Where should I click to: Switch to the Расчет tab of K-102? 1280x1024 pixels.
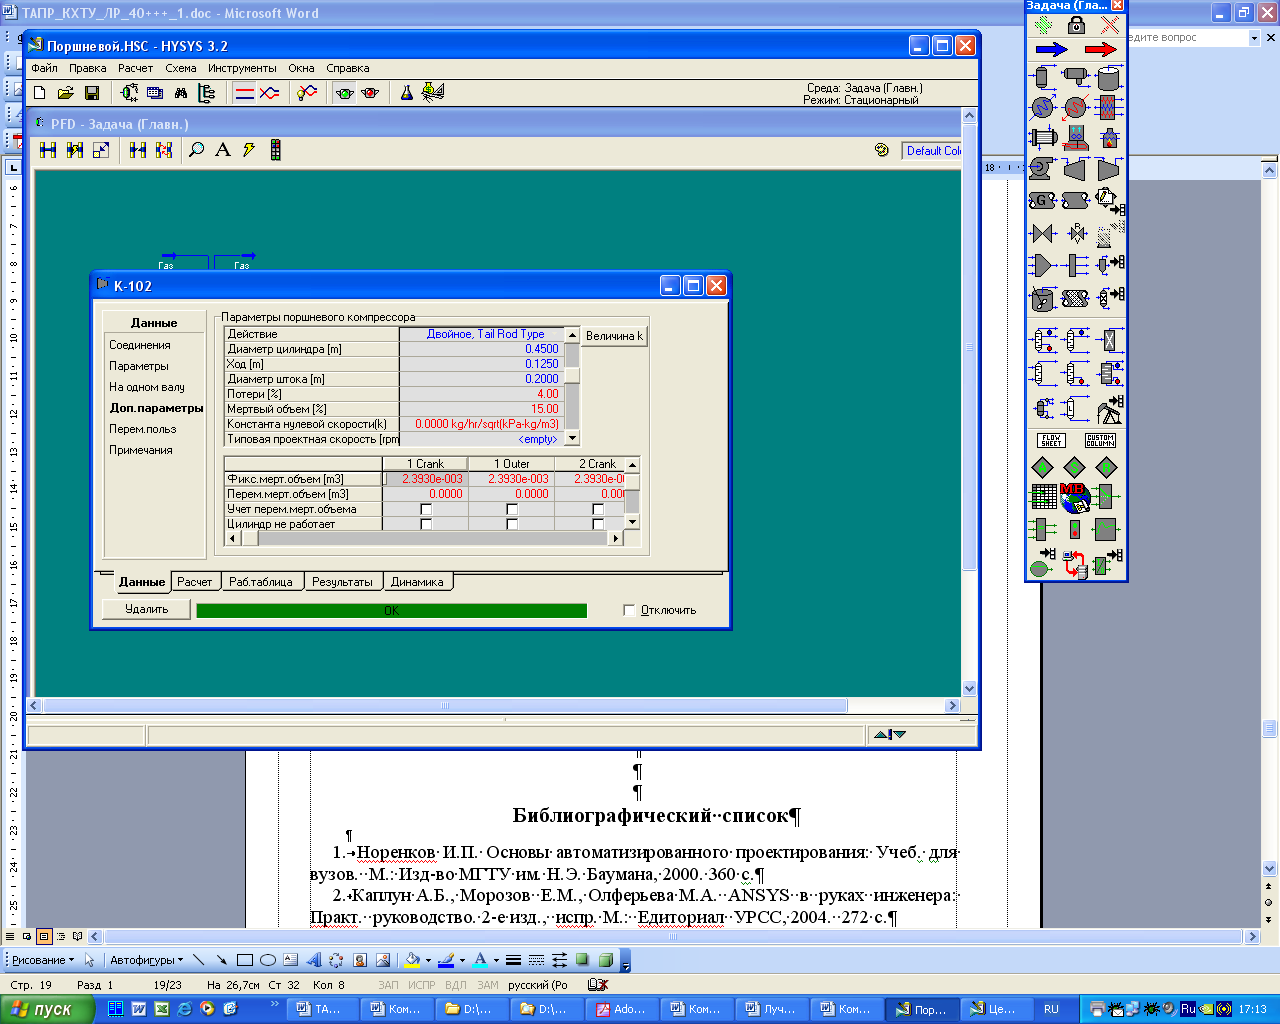click(x=194, y=582)
